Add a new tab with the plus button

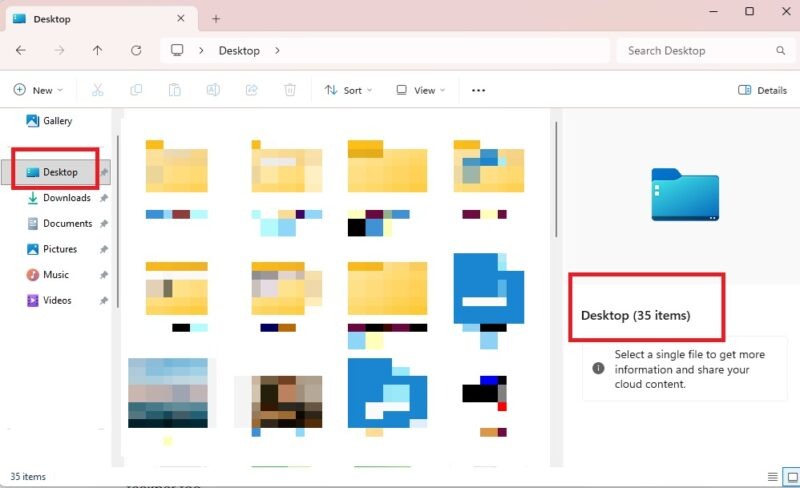[x=216, y=19]
